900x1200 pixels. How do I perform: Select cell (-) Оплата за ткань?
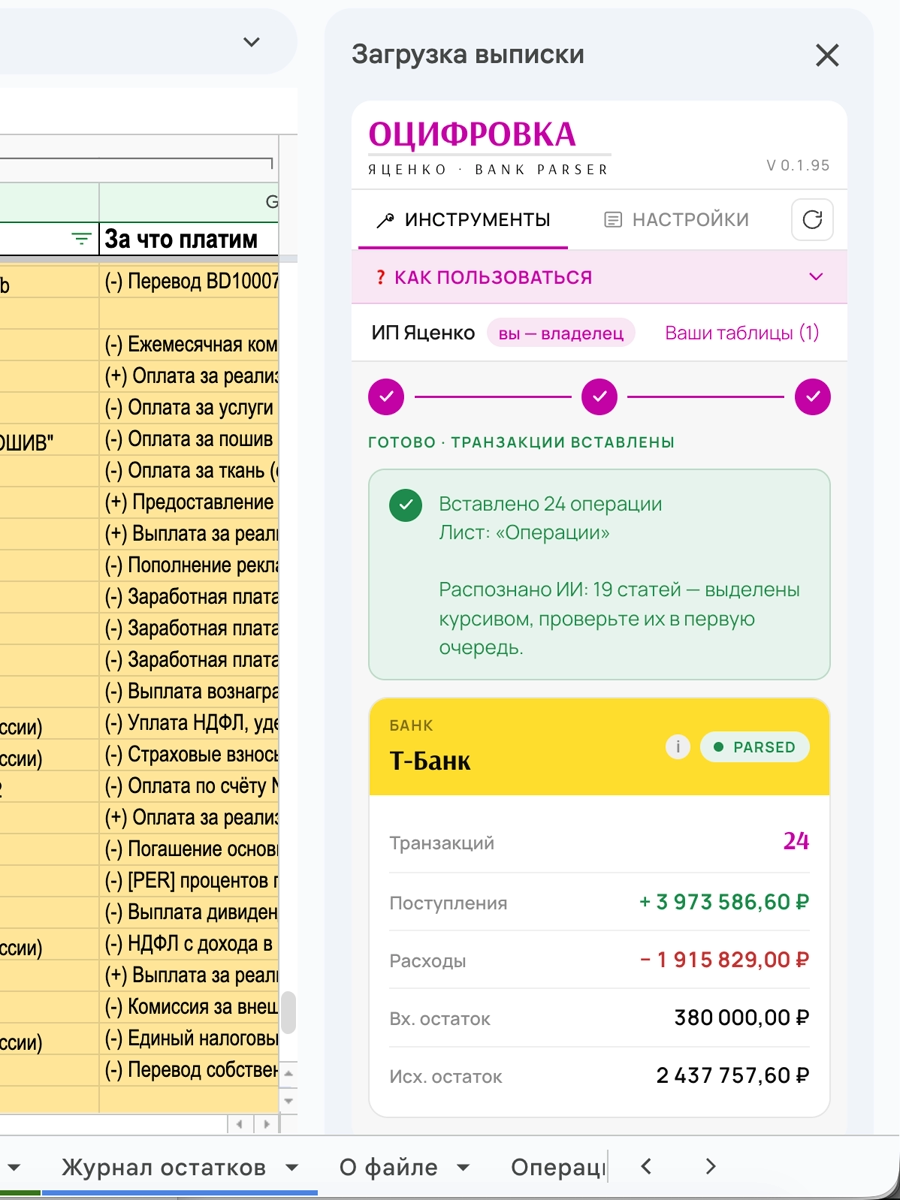tap(189, 471)
